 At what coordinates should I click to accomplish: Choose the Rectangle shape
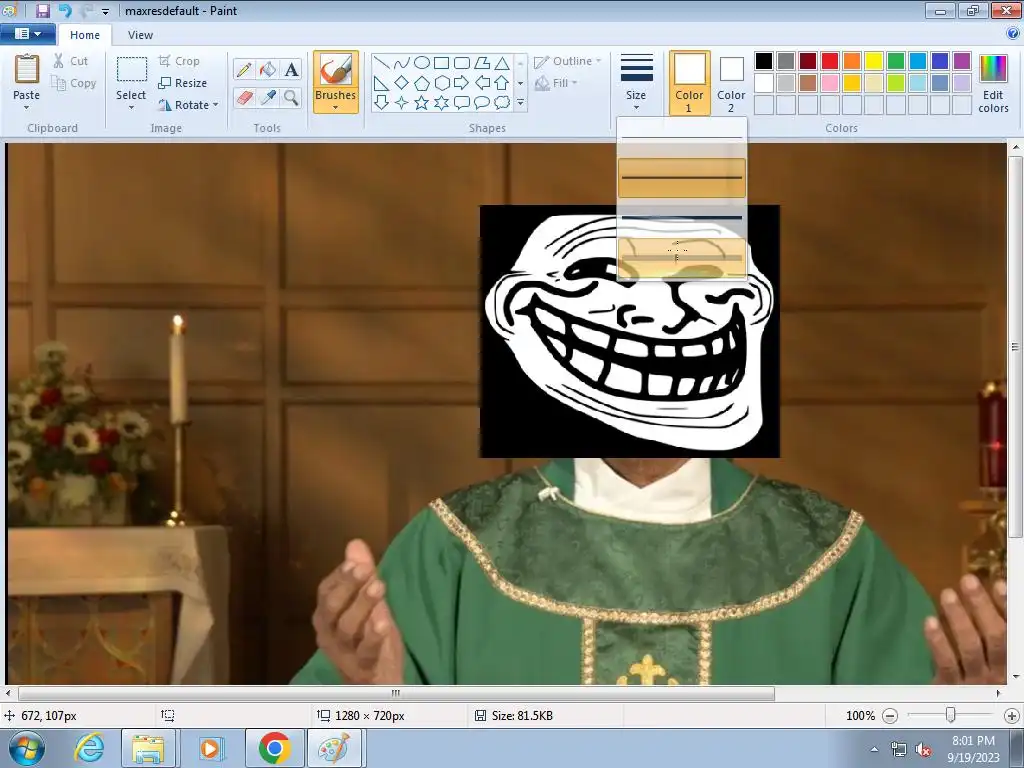[x=441, y=63]
